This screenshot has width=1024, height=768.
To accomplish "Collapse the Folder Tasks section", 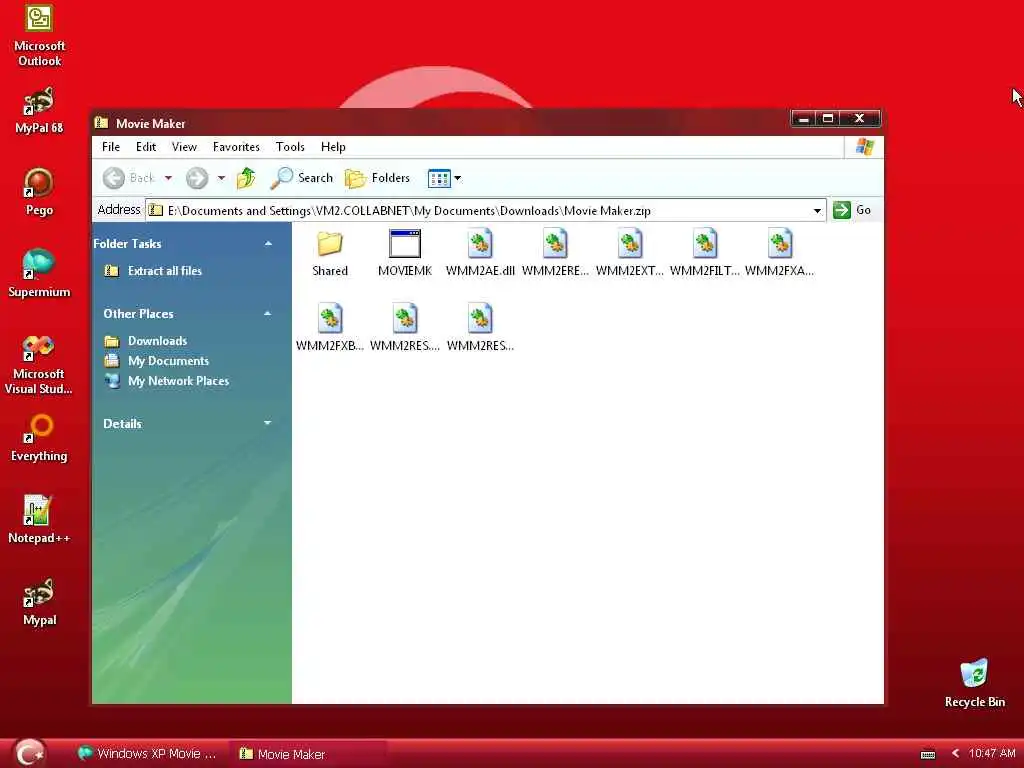I will tap(268, 244).
